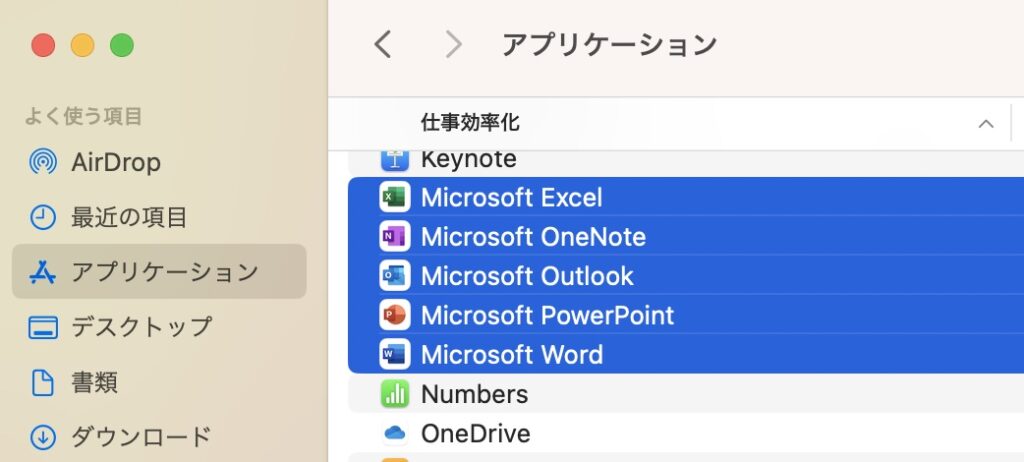Select the Numbers row label in list
The image size is (1024, 462).
click(x=474, y=394)
